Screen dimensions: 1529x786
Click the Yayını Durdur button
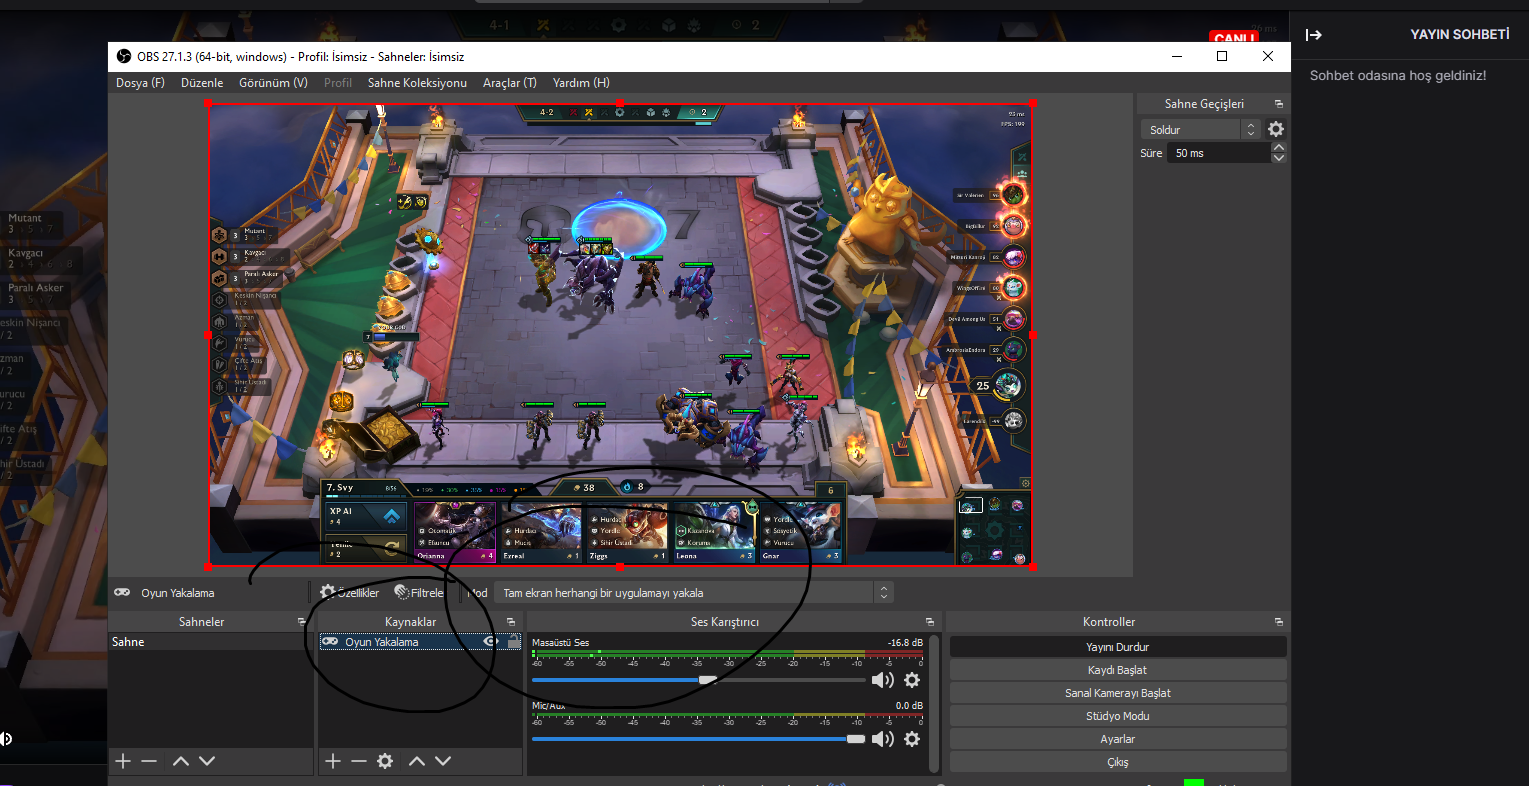click(1117, 647)
